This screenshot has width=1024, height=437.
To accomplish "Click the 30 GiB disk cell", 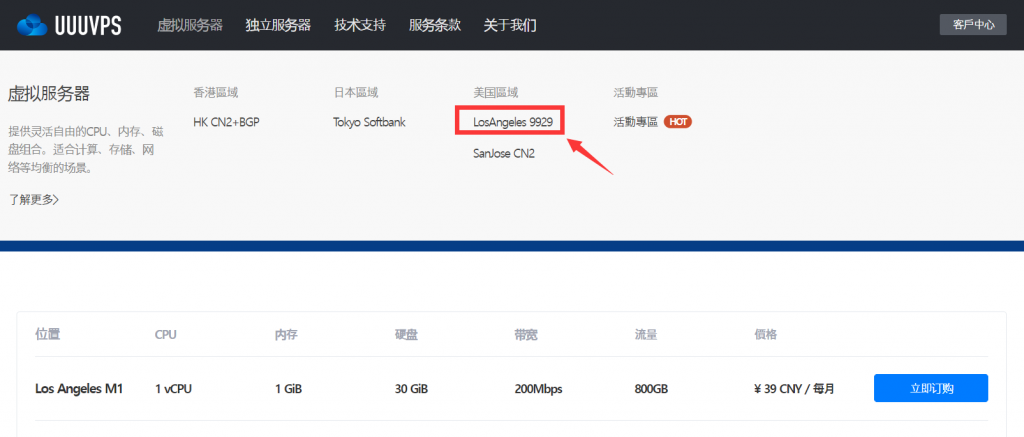I will pos(411,389).
